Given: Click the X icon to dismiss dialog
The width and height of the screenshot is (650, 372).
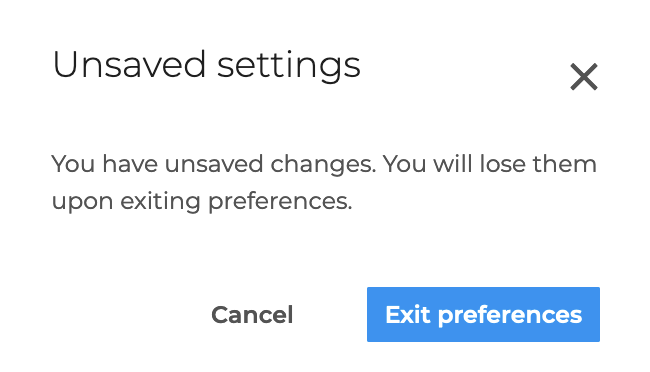Looking at the screenshot, I should pos(584,77).
